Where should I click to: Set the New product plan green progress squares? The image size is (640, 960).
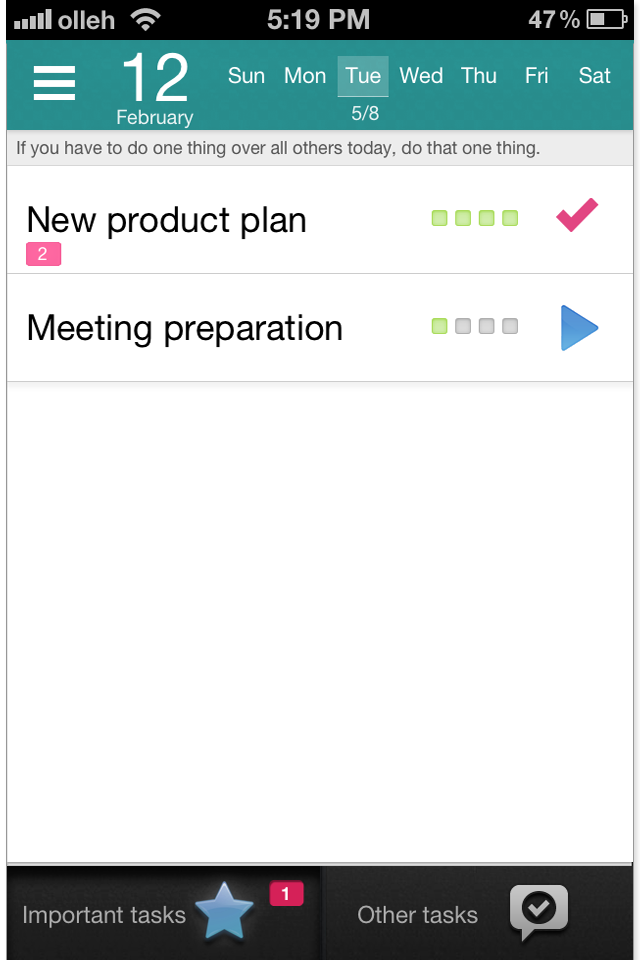[475, 218]
